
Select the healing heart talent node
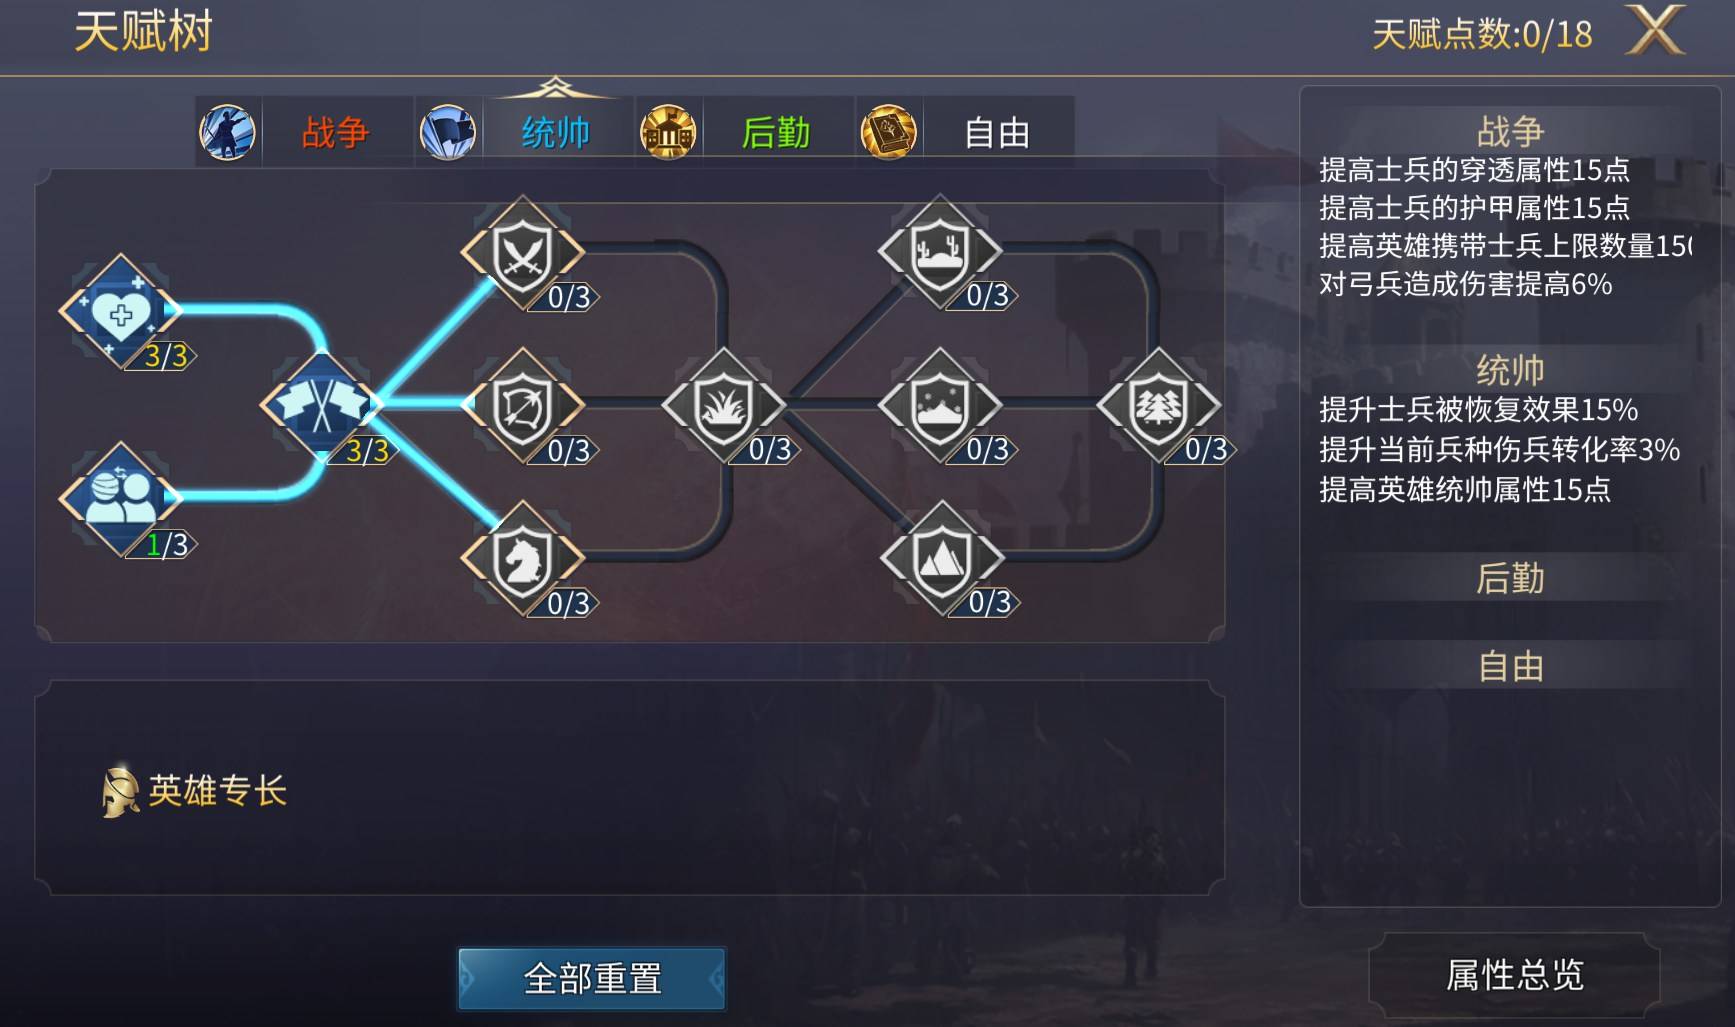(121, 313)
